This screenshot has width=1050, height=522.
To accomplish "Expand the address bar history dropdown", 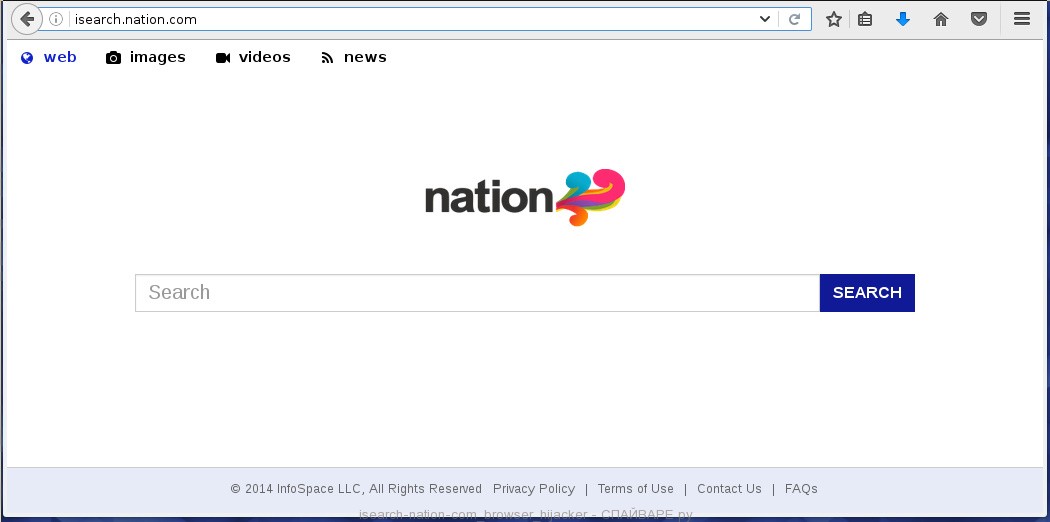I will pyautogui.click(x=765, y=19).
